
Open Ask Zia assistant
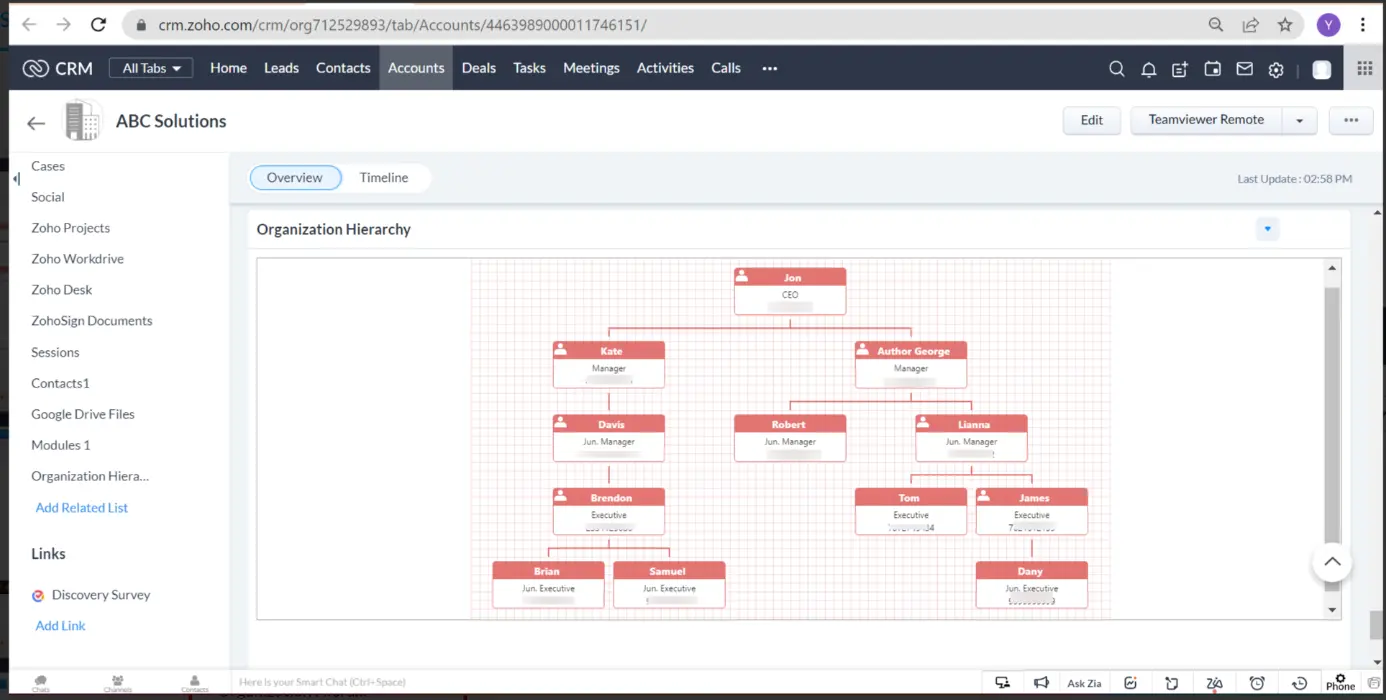pyautogui.click(x=1084, y=682)
